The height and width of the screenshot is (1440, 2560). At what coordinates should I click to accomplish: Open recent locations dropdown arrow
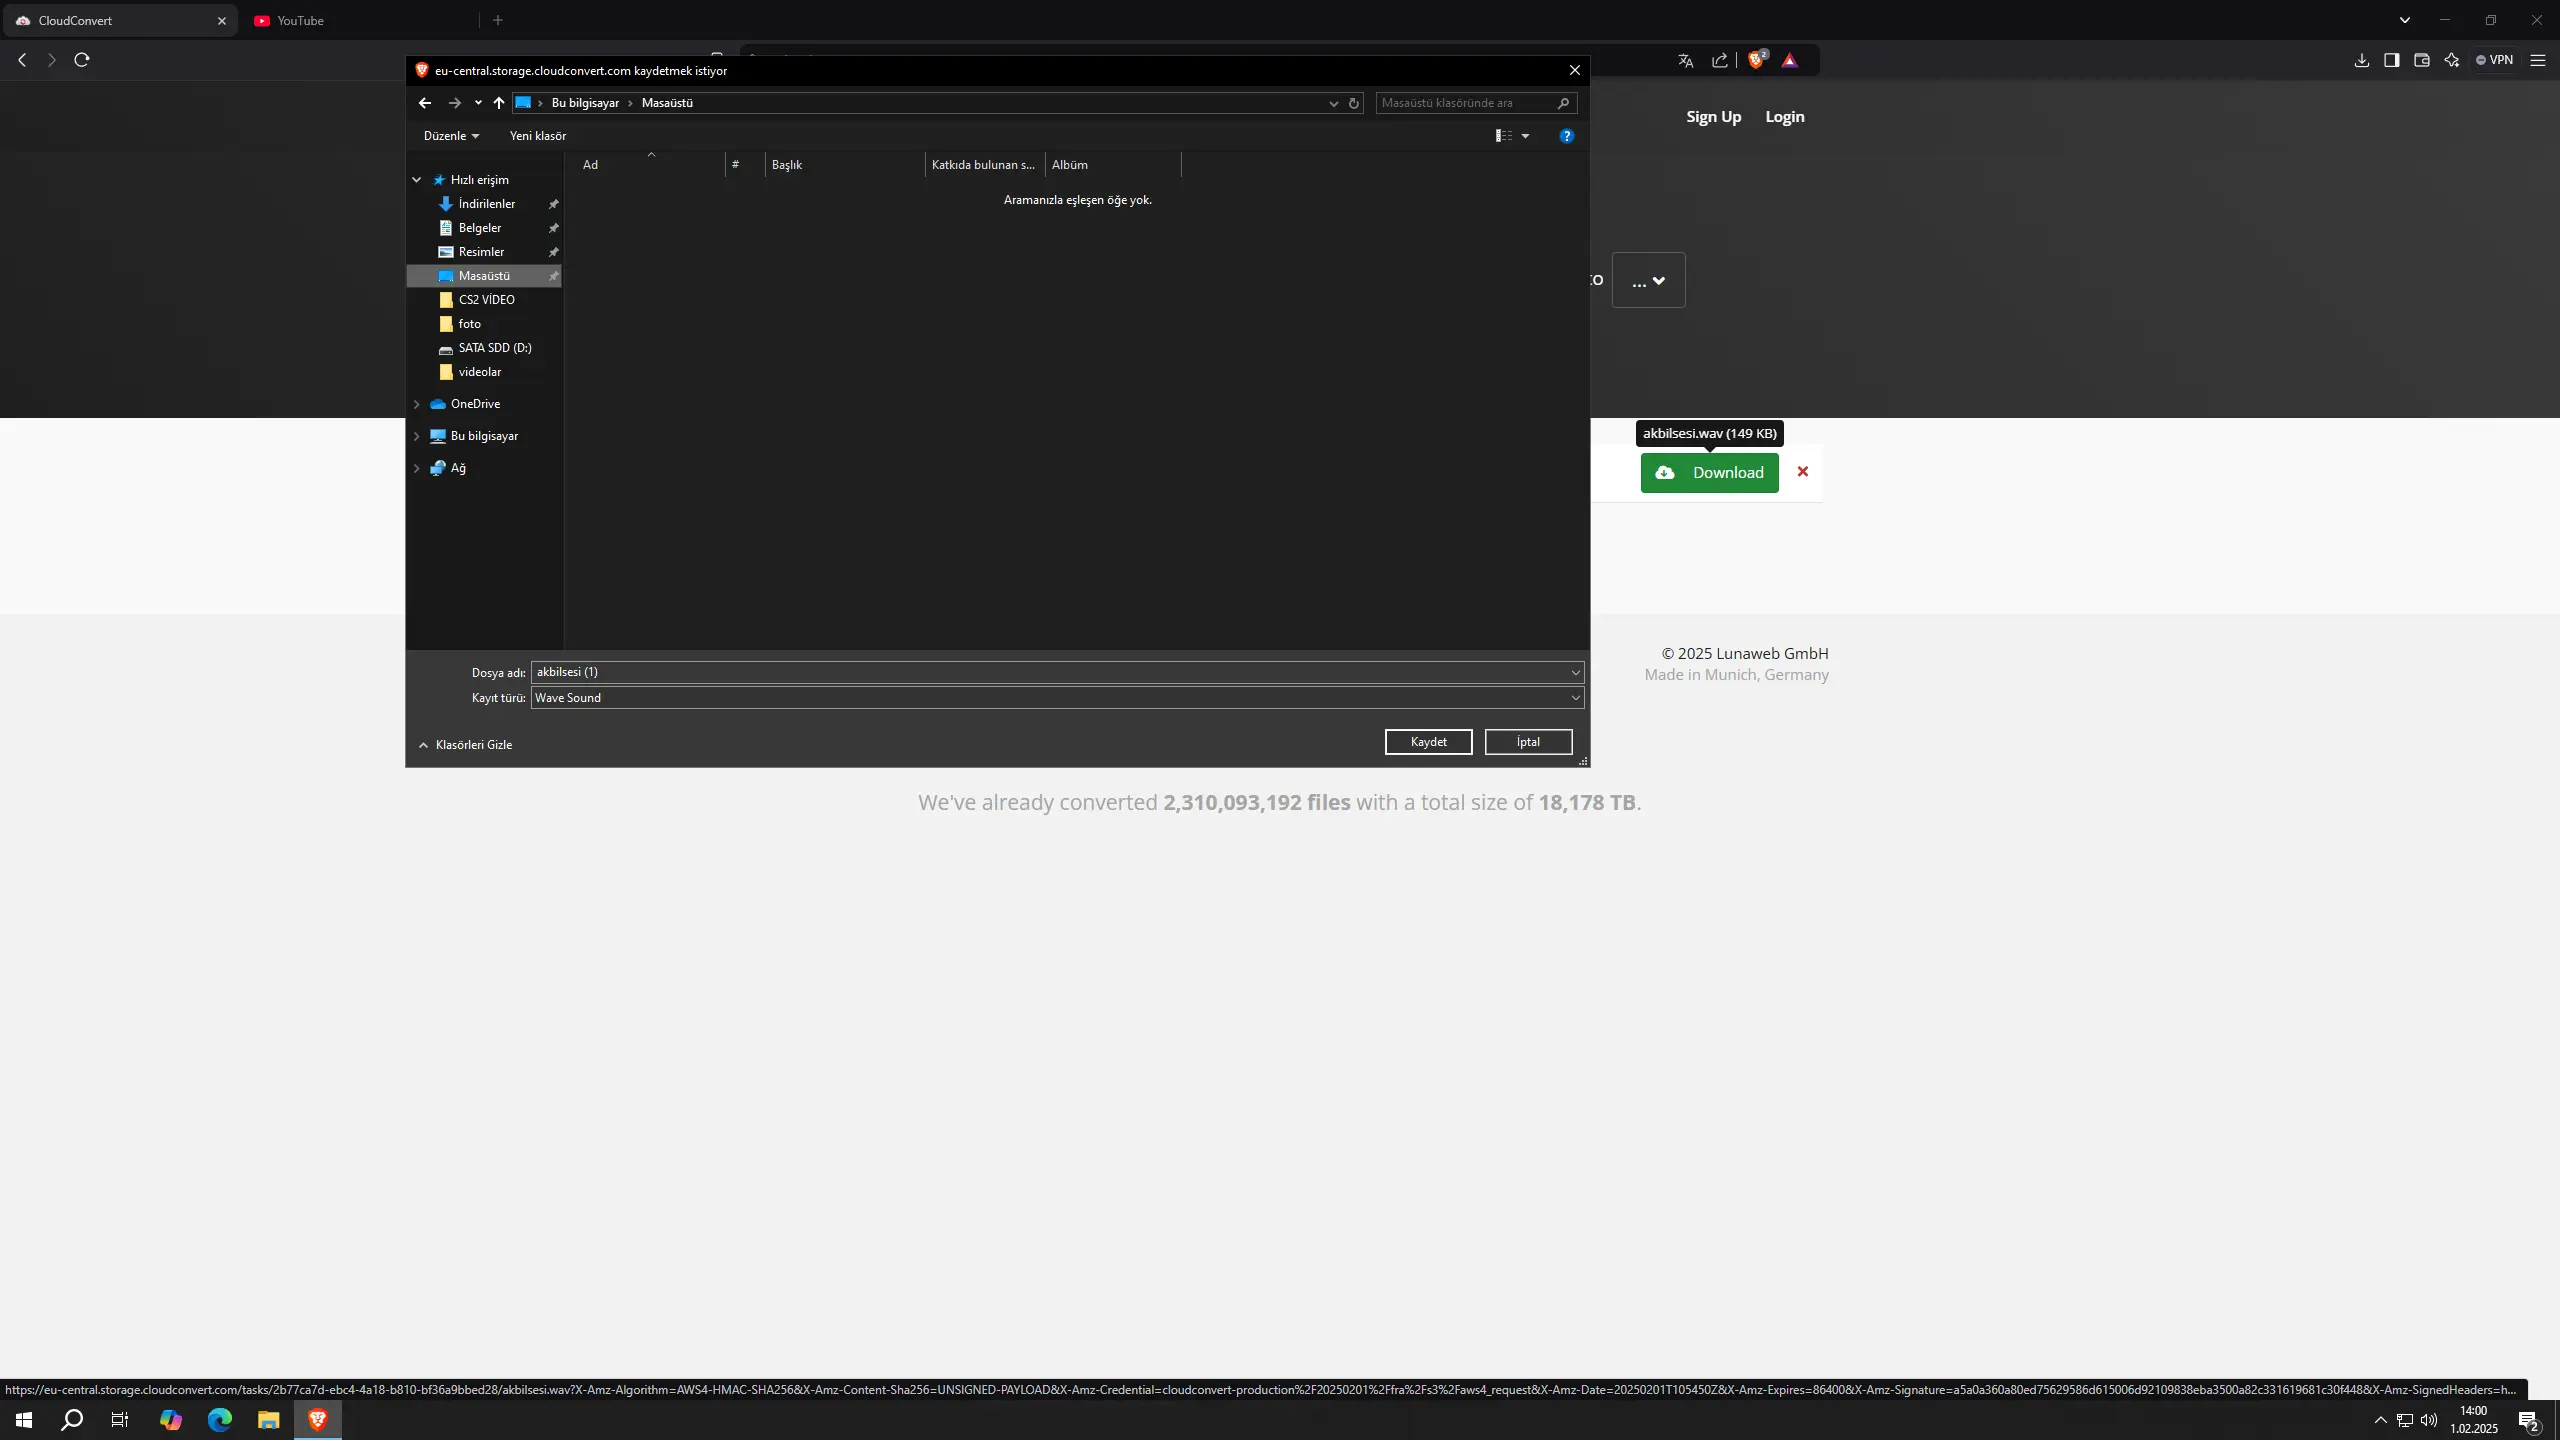478,103
